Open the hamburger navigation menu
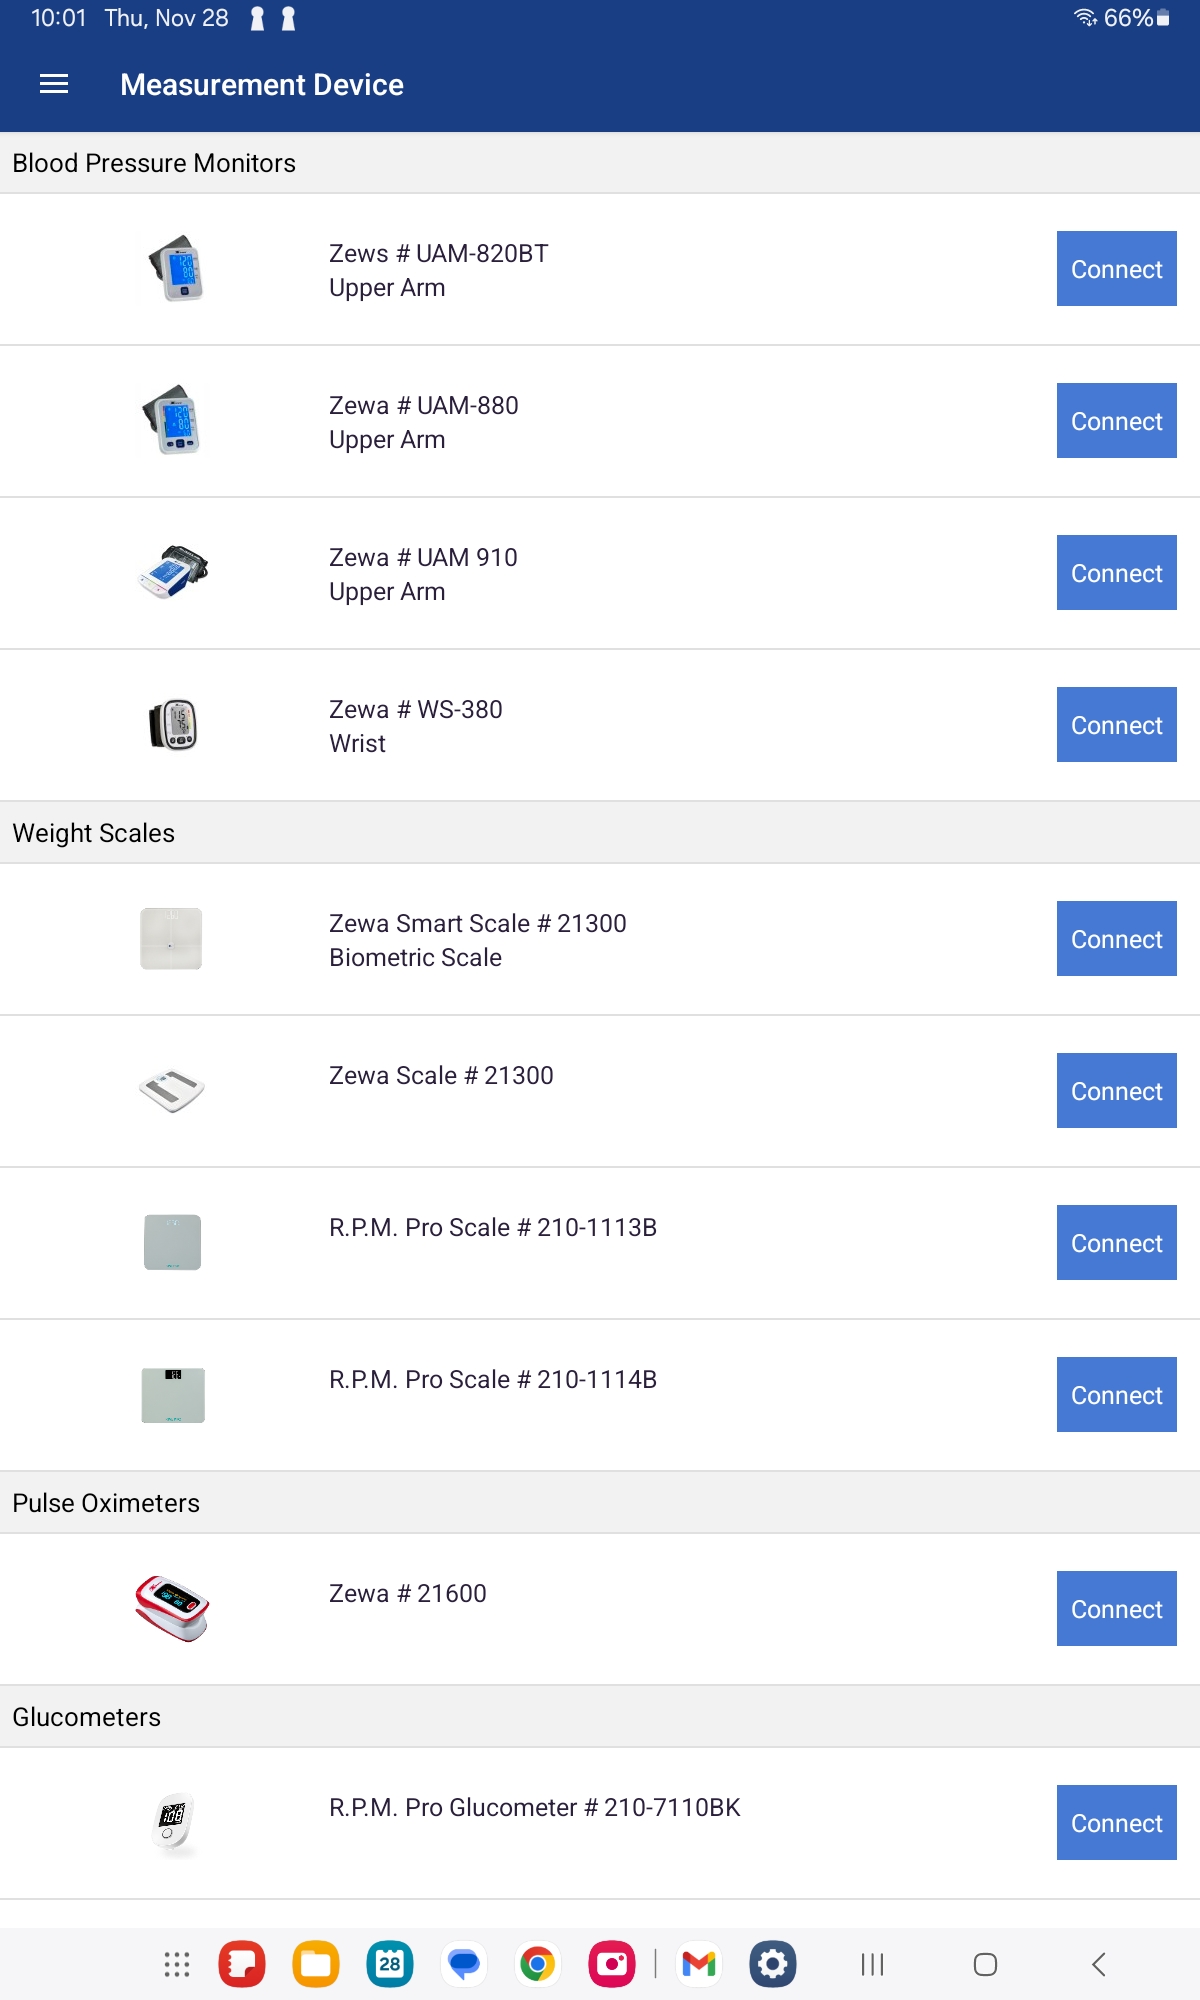 [54, 85]
